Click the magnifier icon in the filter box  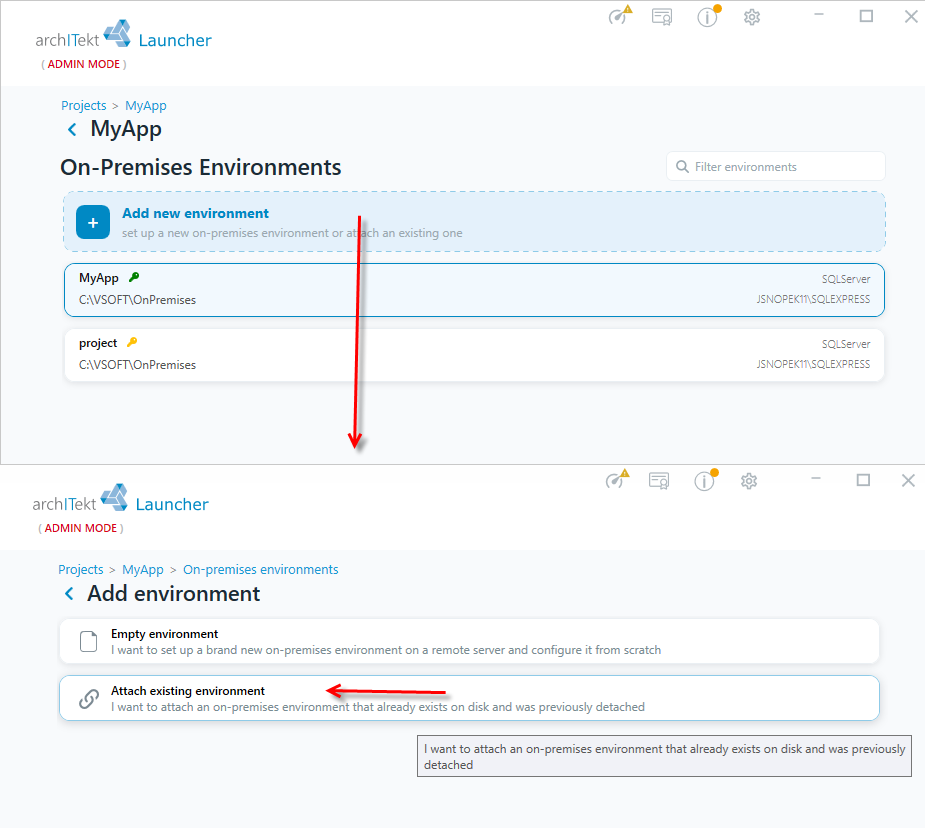coord(682,167)
